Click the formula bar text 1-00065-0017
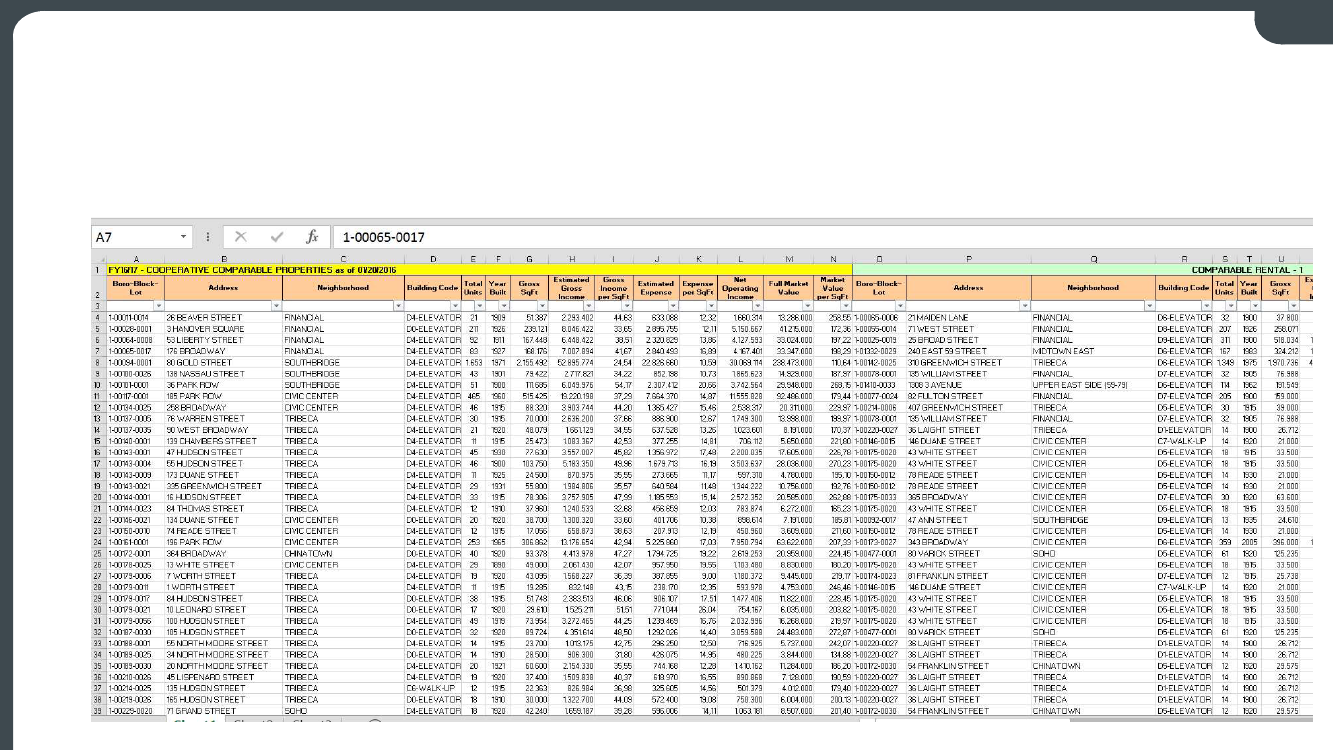 click(x=383, y=237)
